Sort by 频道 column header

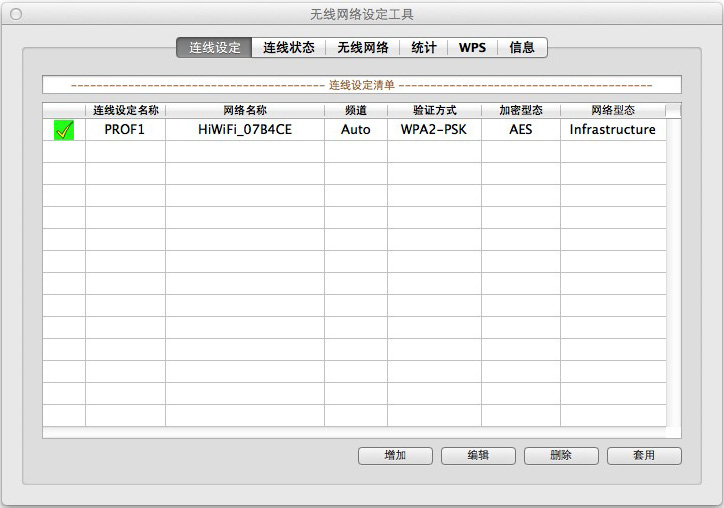(356, 110)
